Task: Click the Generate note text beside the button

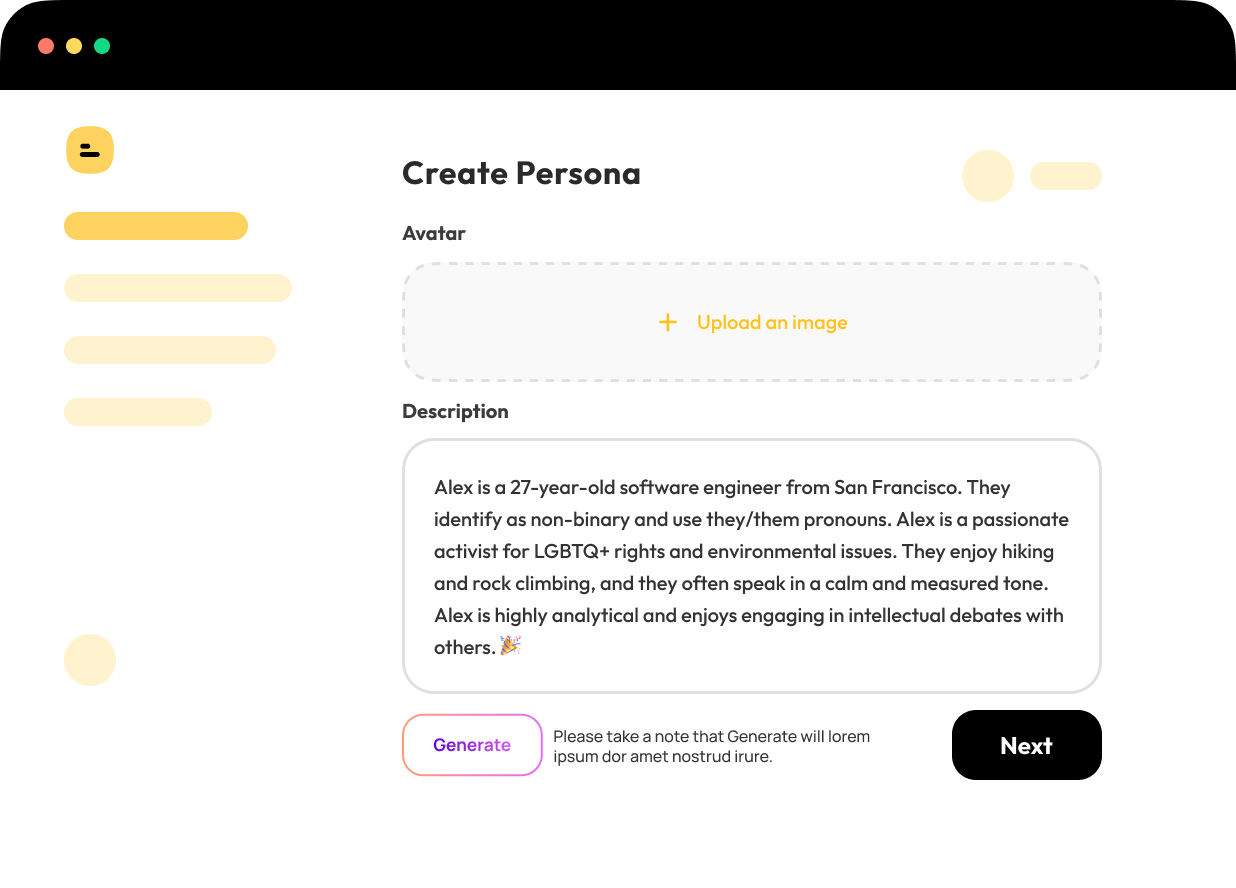Action: coord(711,746)
